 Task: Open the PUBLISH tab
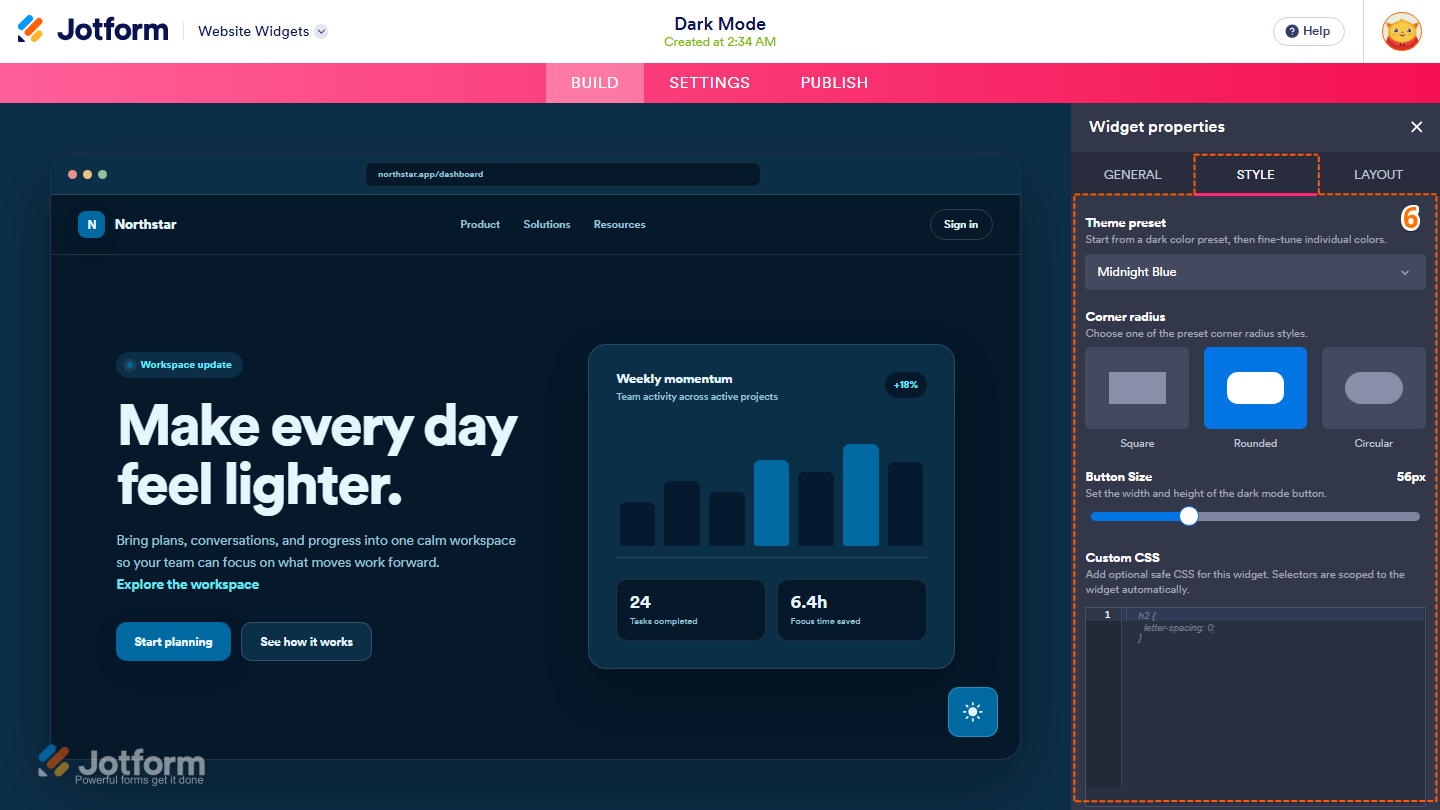pyautogui.click(x=834, y=83)
